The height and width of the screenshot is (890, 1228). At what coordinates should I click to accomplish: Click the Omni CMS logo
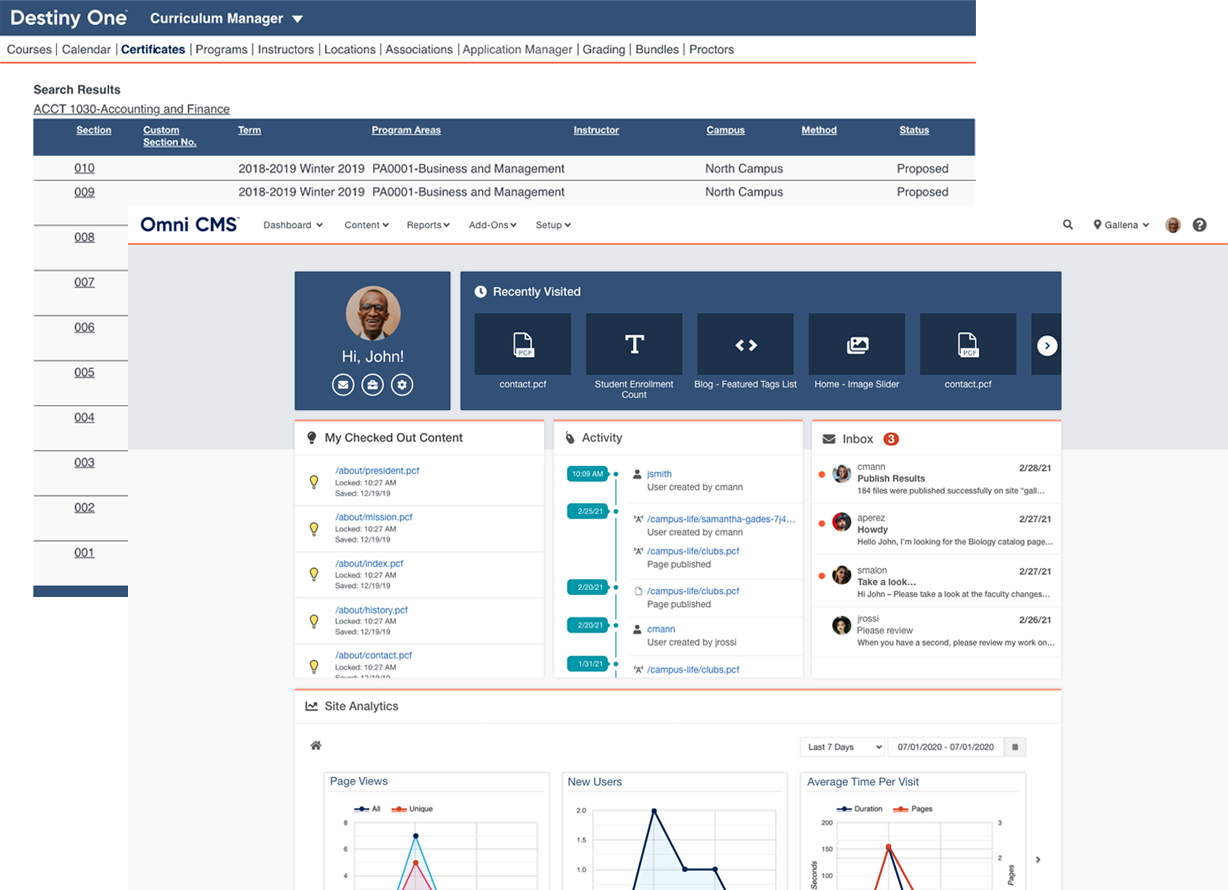(x=190, y=225)
